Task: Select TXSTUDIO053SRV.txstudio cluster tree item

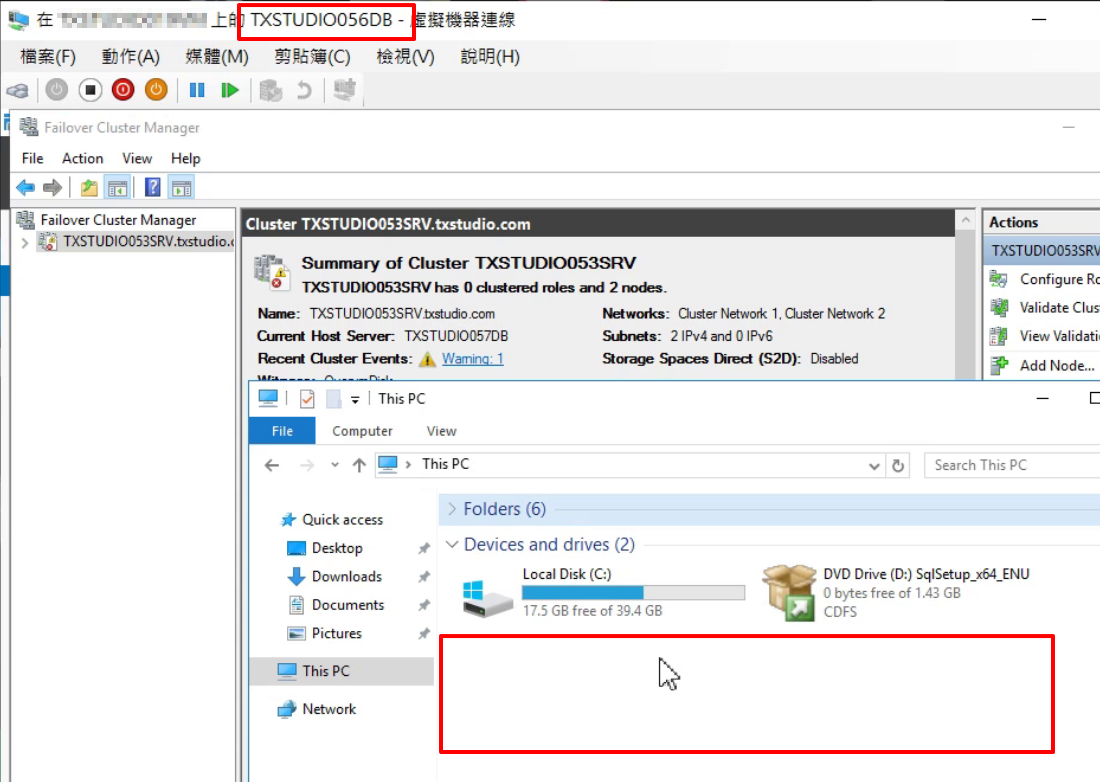Action: pyautogui.click(x=137, y=242)
